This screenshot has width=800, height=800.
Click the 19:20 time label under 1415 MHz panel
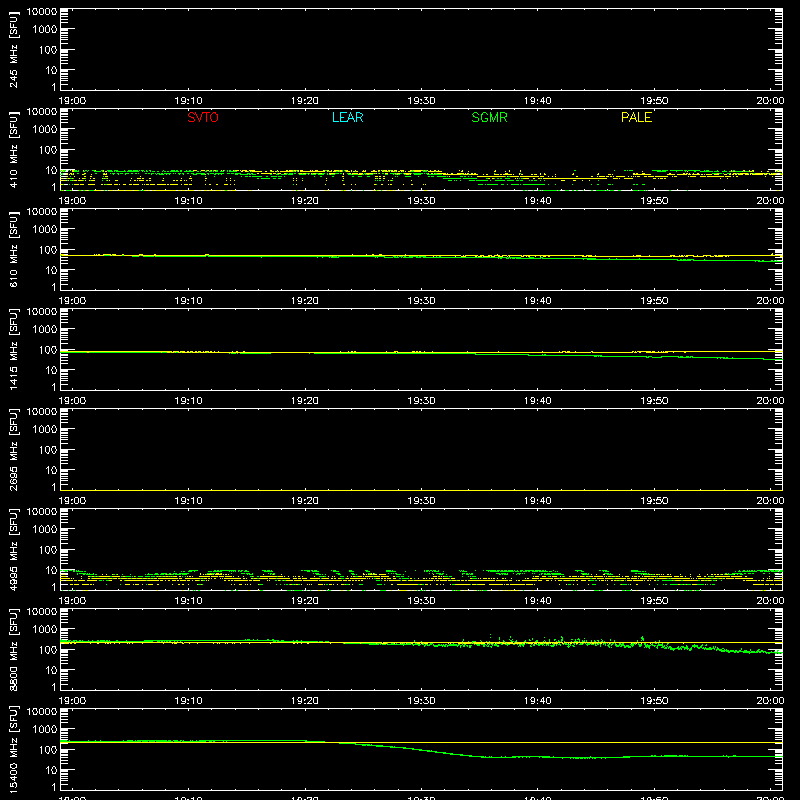[305, 401]
